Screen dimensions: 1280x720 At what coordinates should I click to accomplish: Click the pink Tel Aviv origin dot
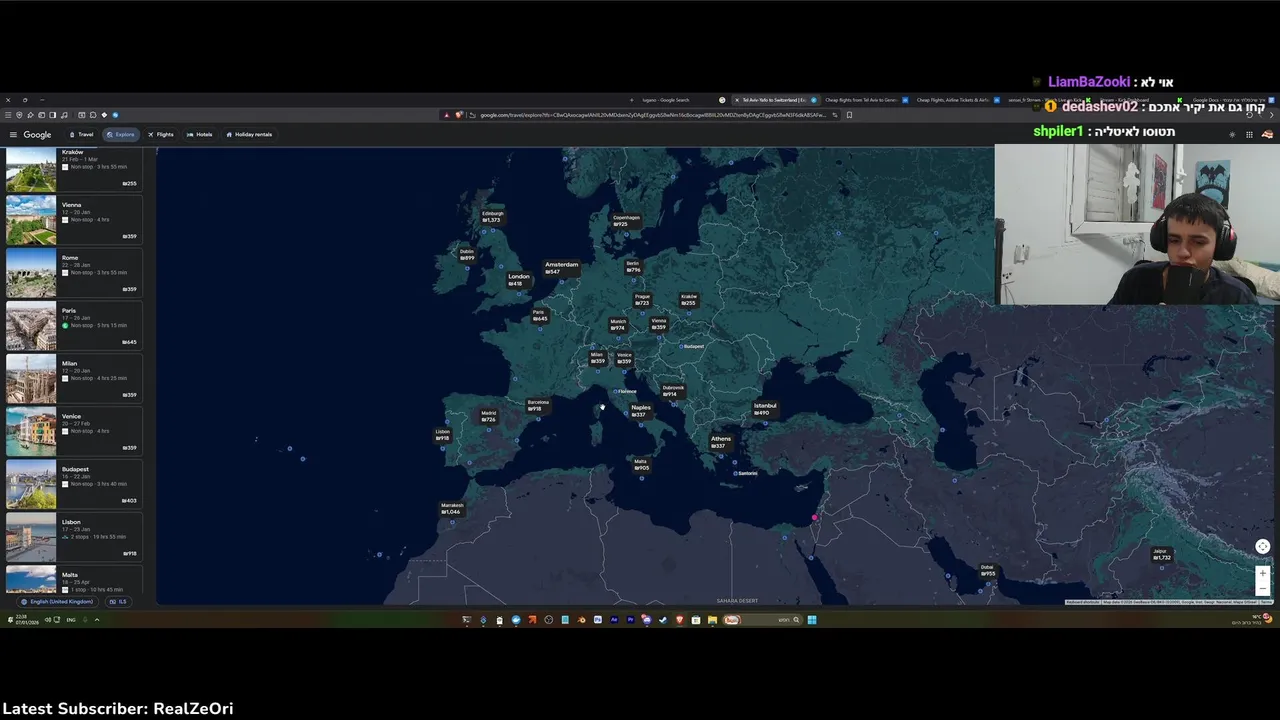[x=815, y=518]
